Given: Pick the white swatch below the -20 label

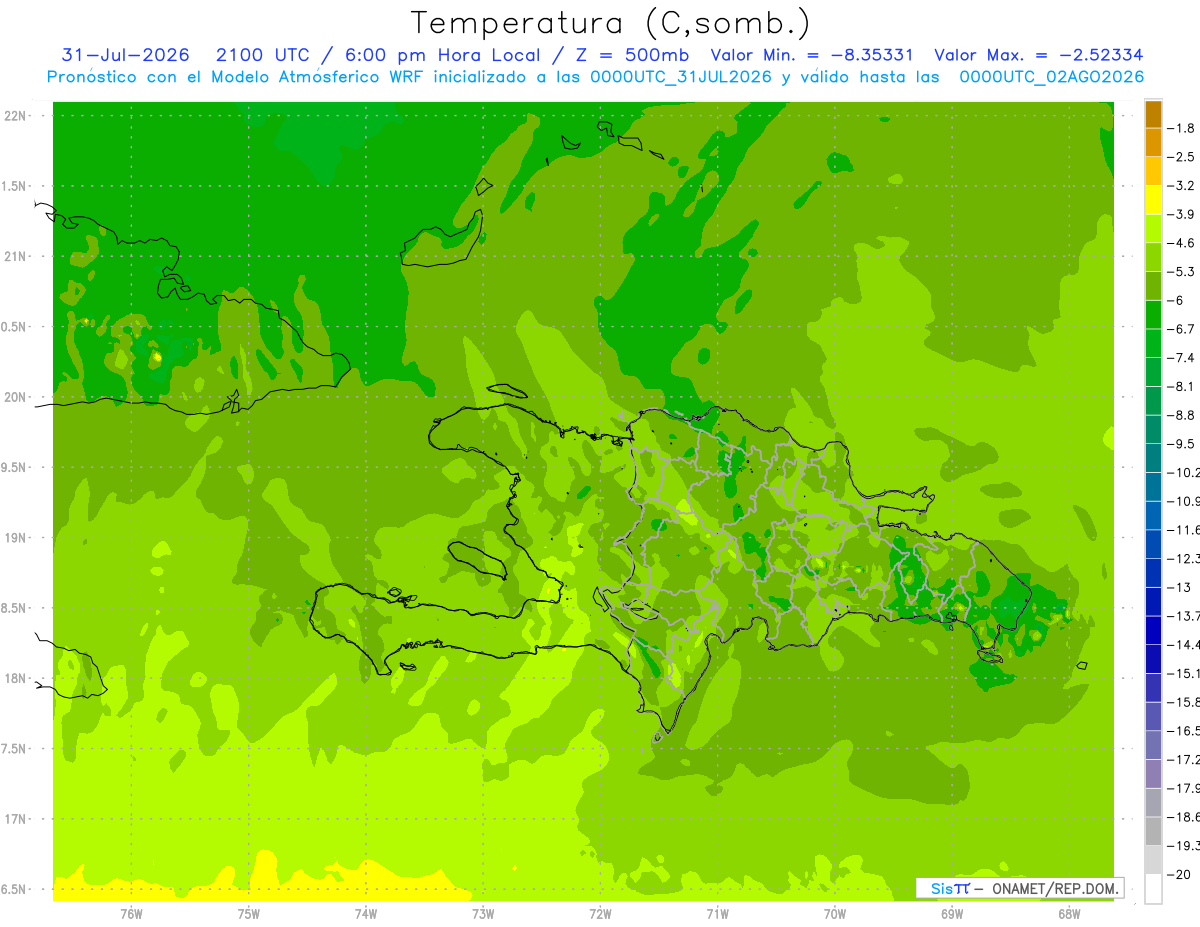Looking at the screenshot, I should (x=1153, y=889).
